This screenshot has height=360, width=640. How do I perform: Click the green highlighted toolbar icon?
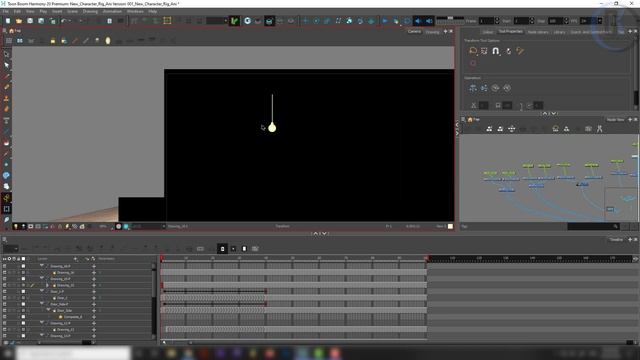[x=234, y=21]
